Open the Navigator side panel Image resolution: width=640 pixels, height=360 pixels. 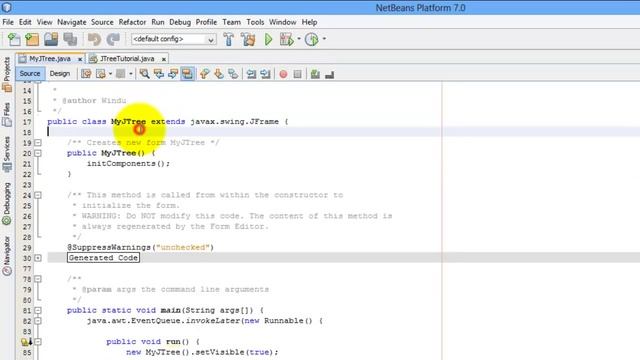pyautogui.click(x=7, y=256)
